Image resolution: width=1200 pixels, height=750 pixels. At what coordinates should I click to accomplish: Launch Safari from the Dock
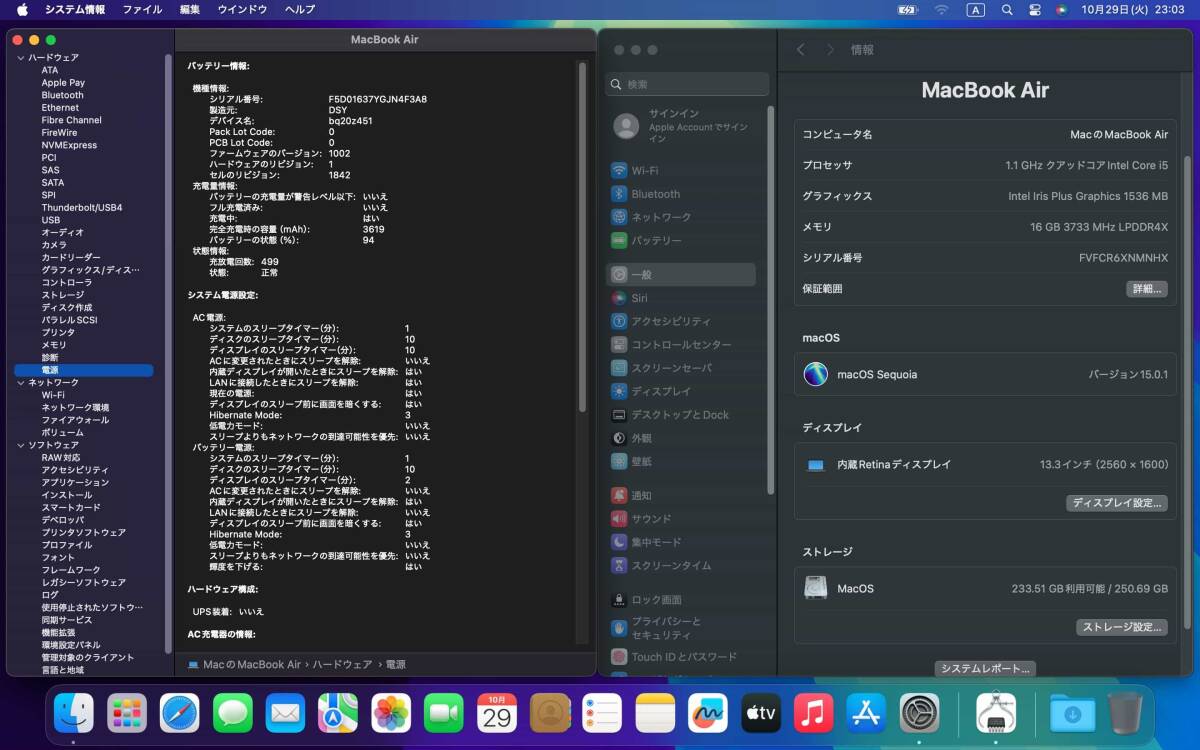tap(180, 713)
